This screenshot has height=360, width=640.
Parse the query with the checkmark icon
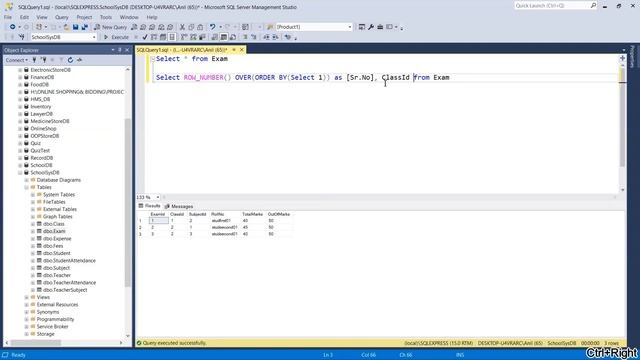click(145, 37)
